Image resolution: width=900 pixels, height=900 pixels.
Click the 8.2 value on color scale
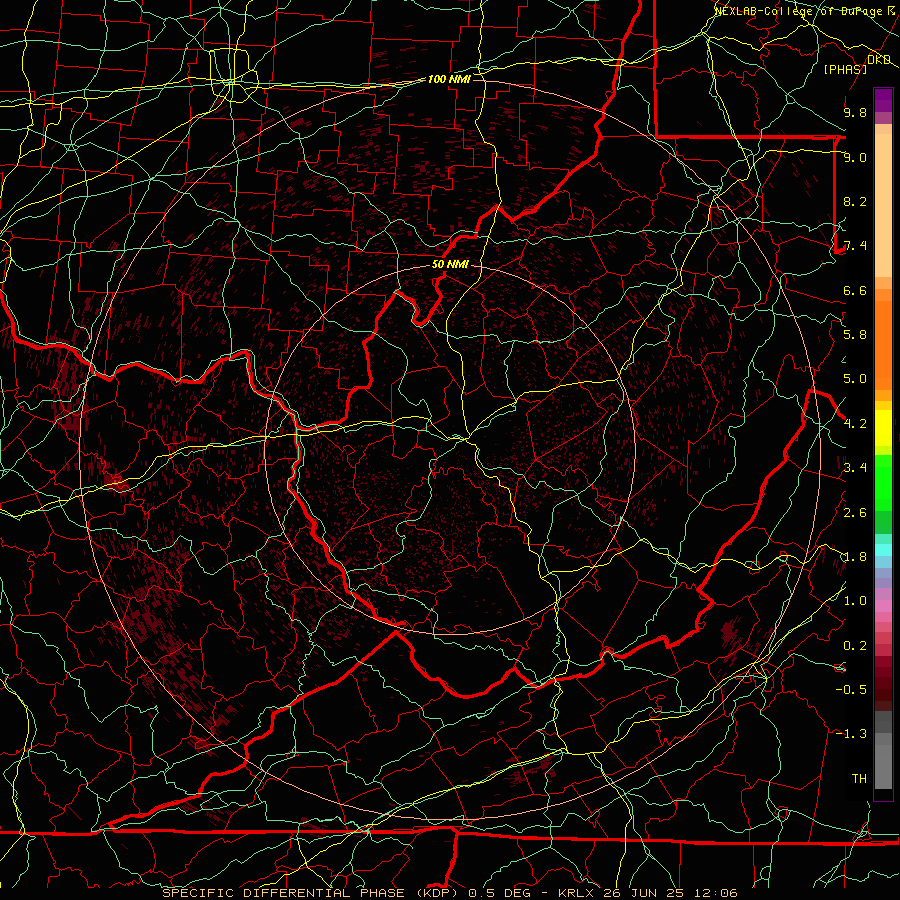(855, 201)
